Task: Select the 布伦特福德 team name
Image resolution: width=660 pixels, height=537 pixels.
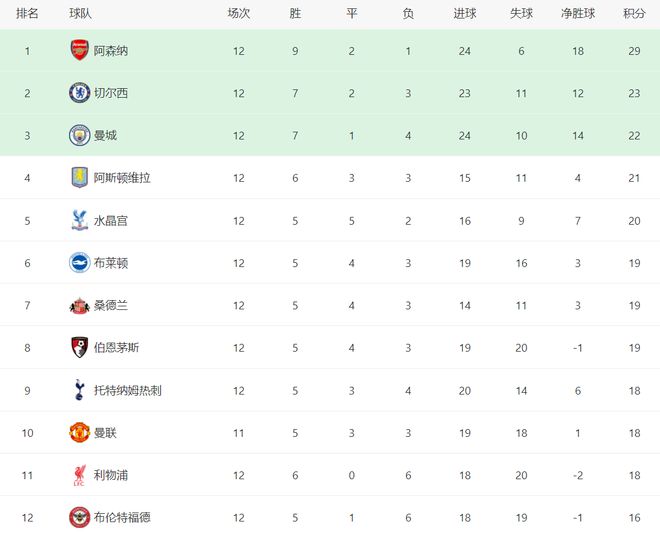Action: click(x=123, y=517)
